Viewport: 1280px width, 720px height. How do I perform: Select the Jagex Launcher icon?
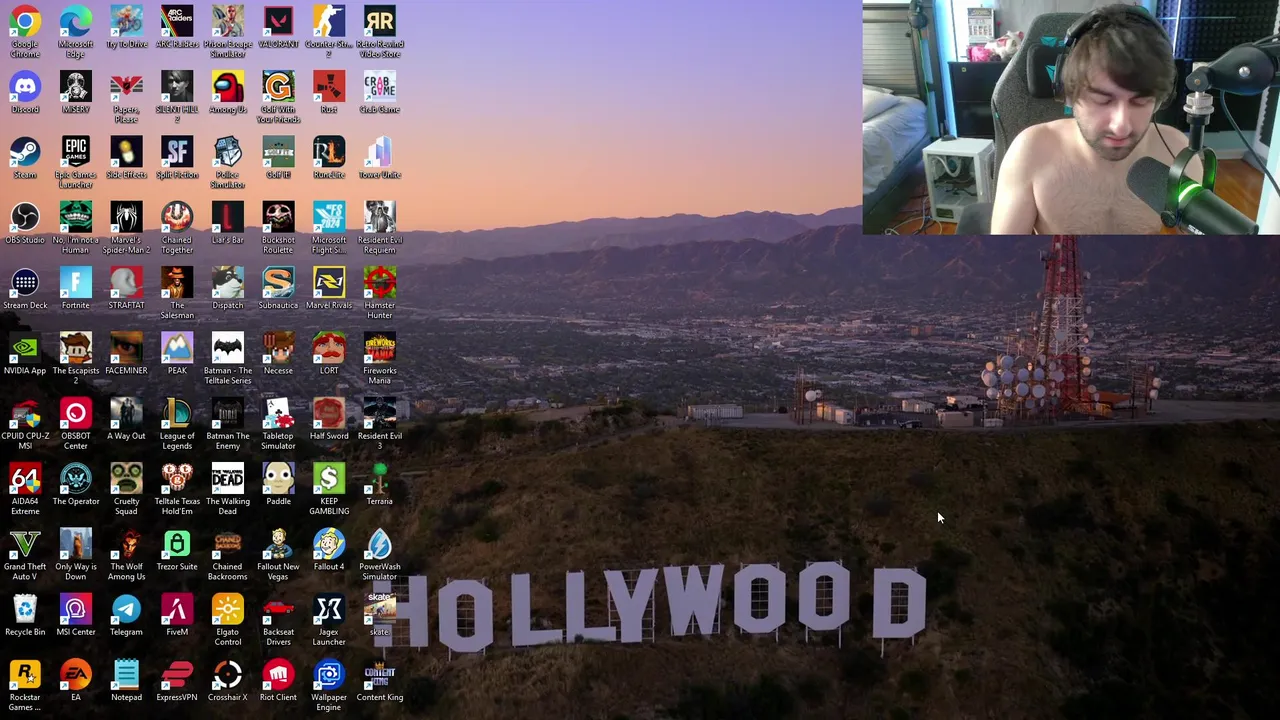(329, 608)
